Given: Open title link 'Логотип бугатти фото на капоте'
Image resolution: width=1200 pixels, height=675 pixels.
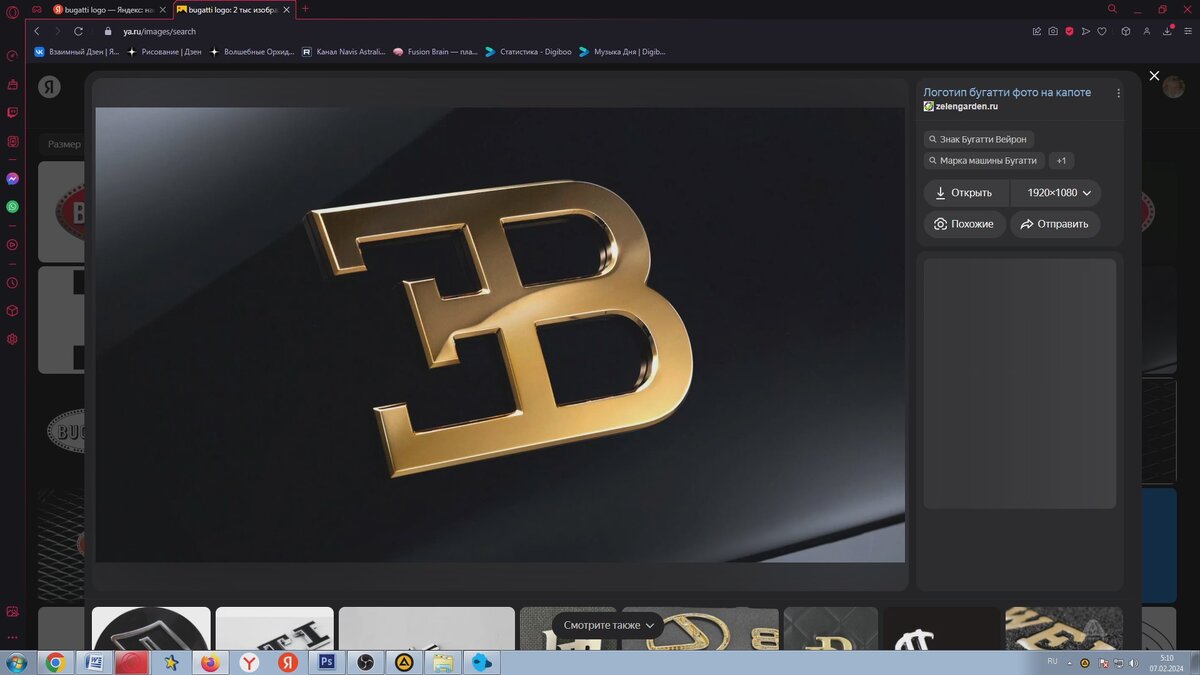Looking at the screenshot, I should [x=1007, y=92].
